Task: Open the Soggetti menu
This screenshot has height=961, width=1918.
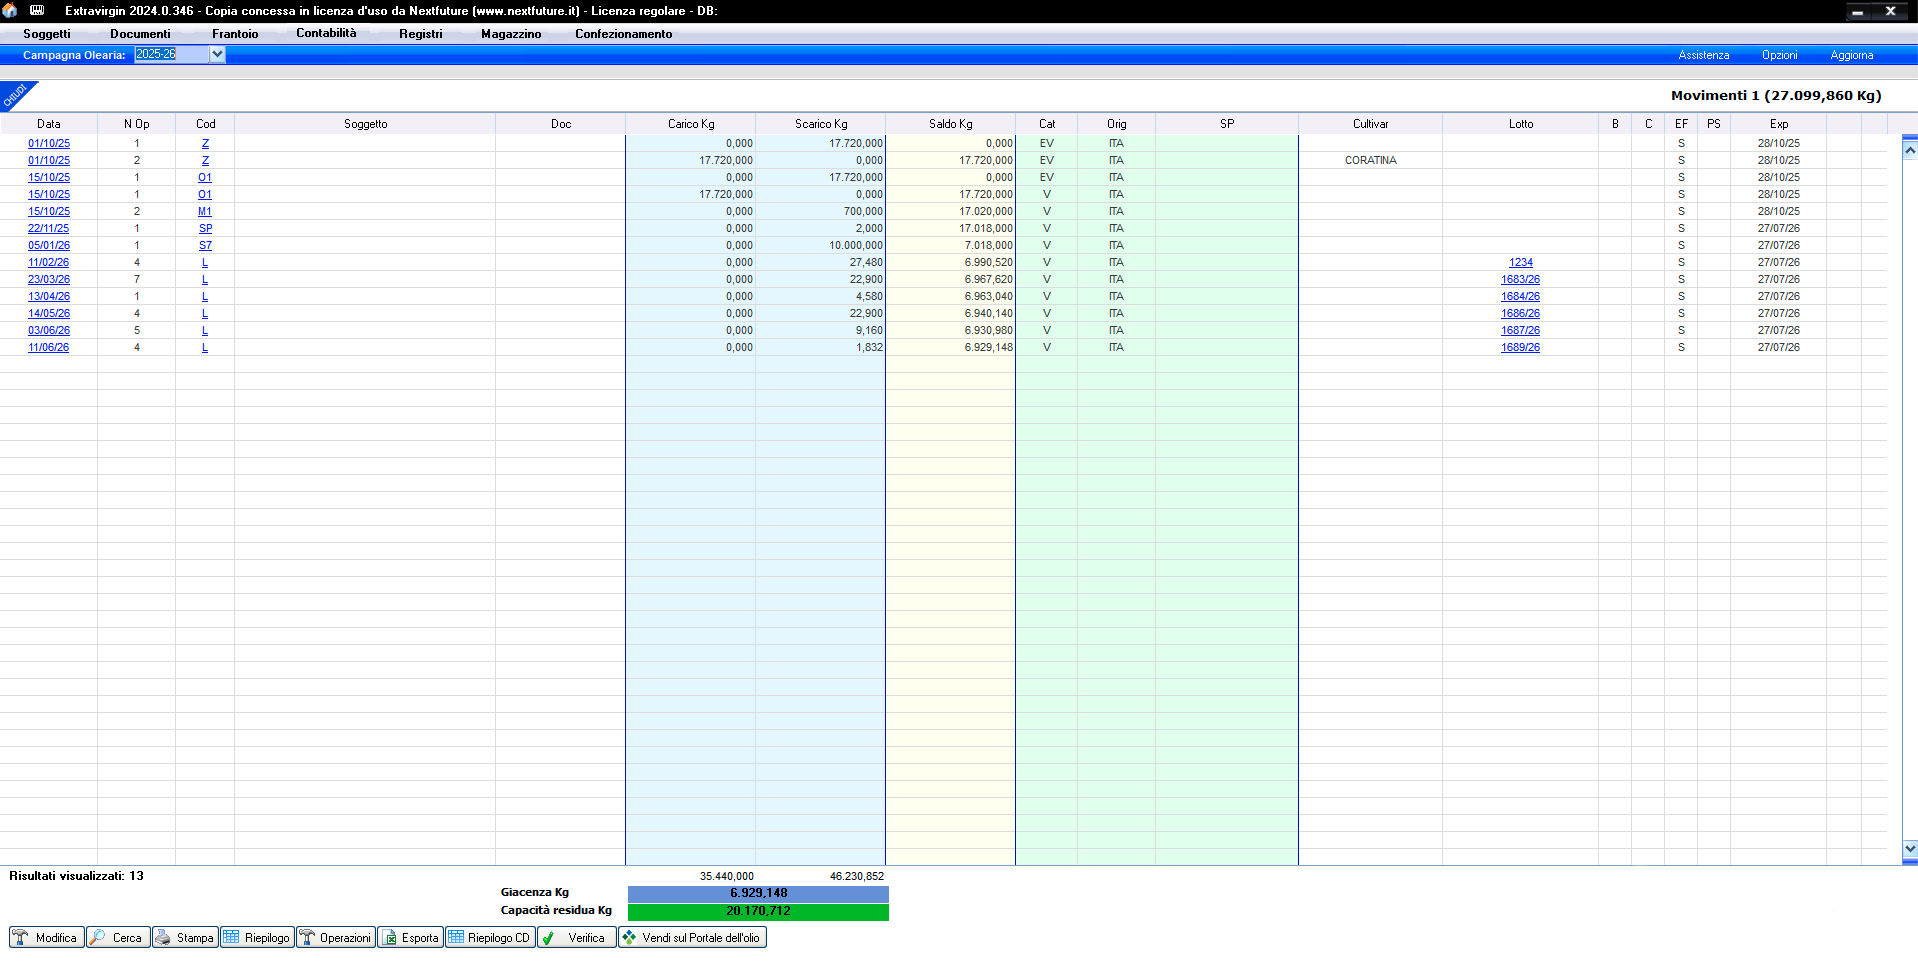Action: (x=47, y=33)
